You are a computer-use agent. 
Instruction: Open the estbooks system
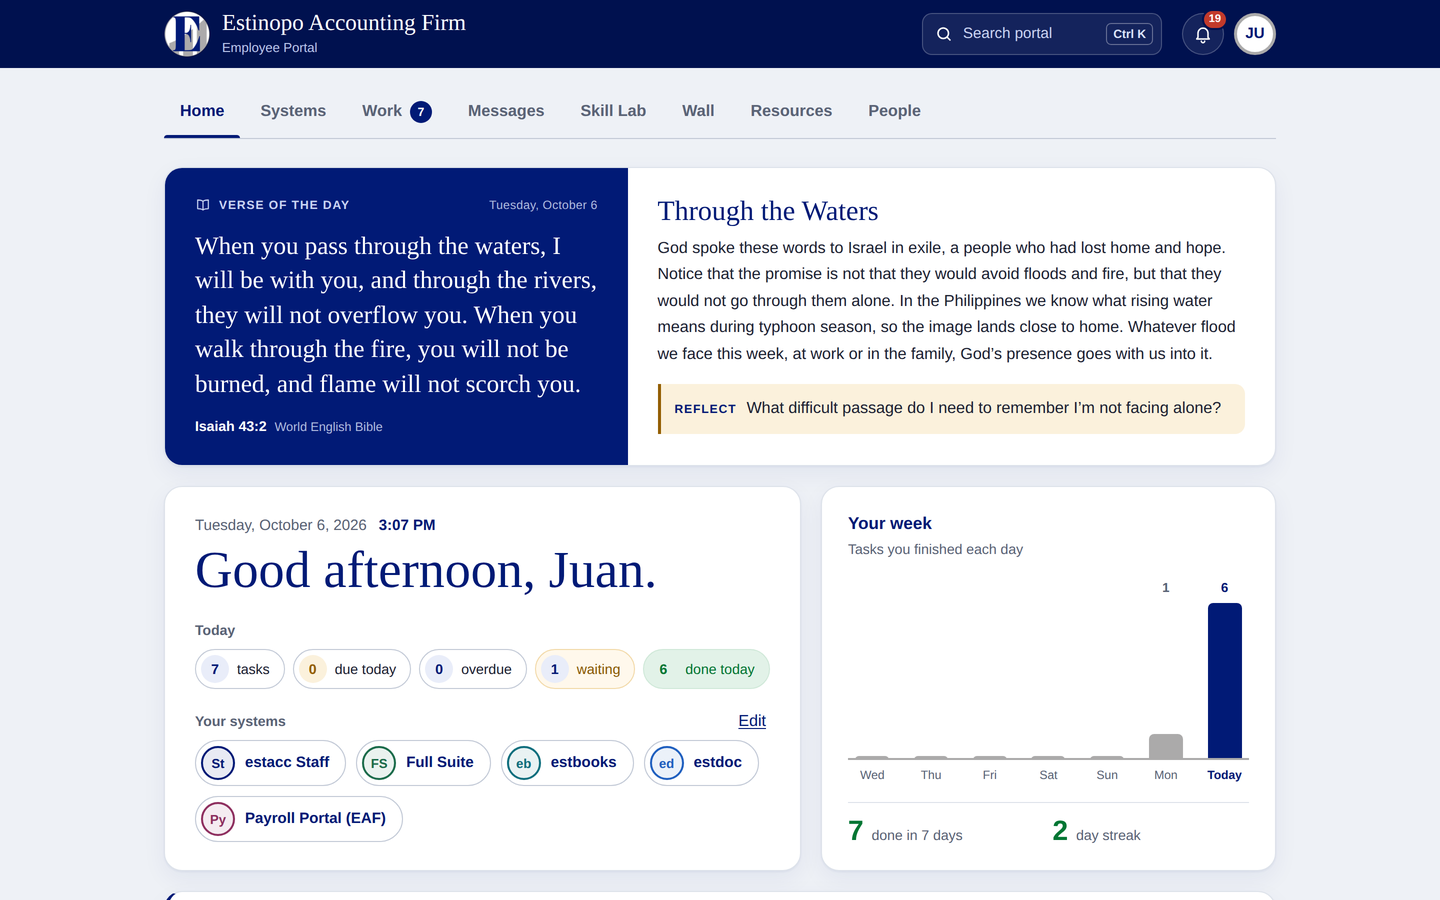click(x=567, y=763)
